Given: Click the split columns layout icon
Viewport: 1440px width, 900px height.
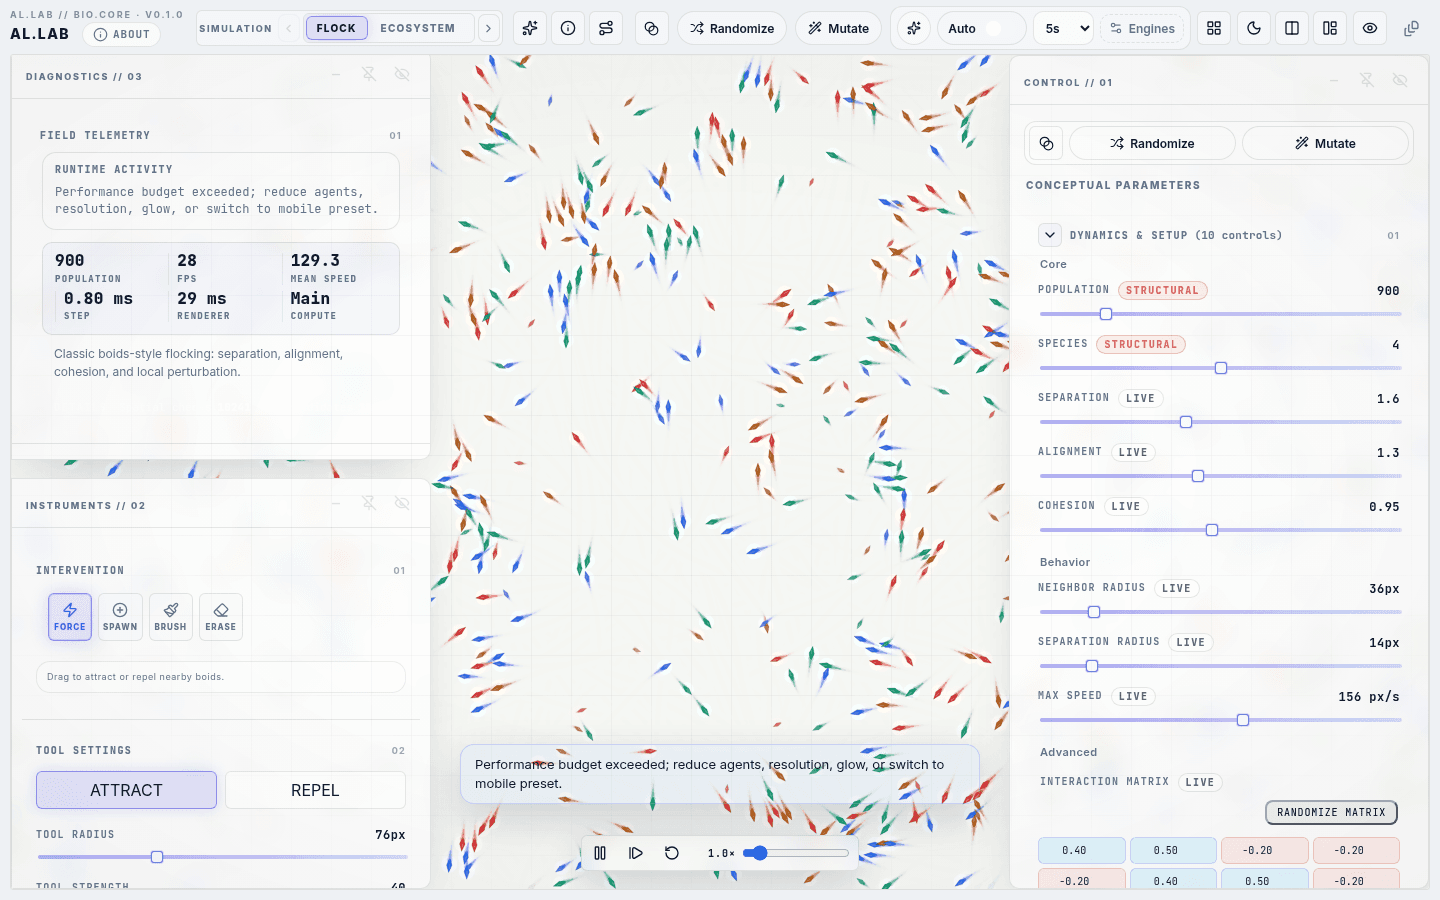Looking at the screenshot, I should coord(1292,28).
